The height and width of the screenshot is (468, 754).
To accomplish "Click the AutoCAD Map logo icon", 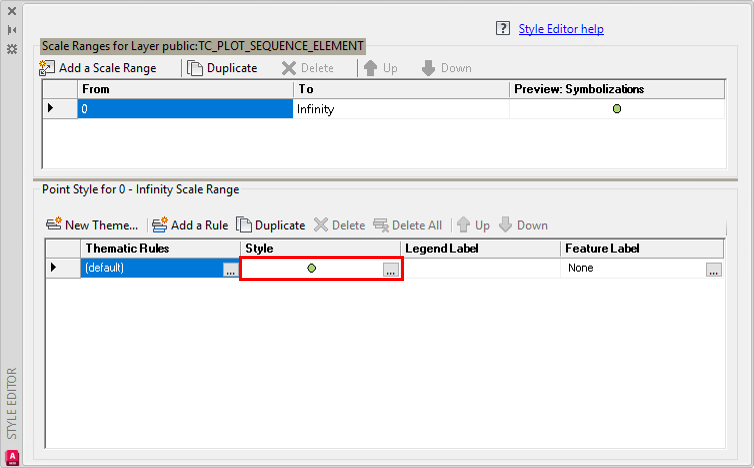I will [12, 457].
